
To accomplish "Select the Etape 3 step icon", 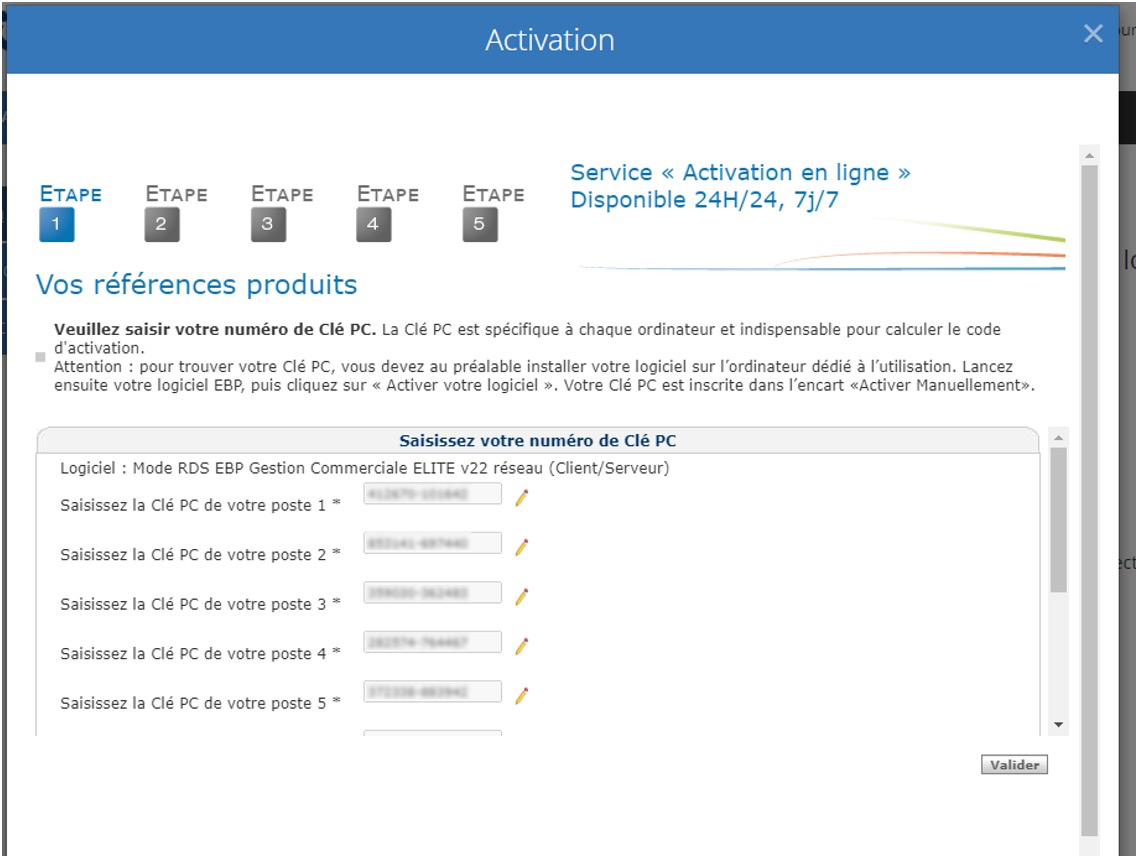I will click(x=268, y=224).
